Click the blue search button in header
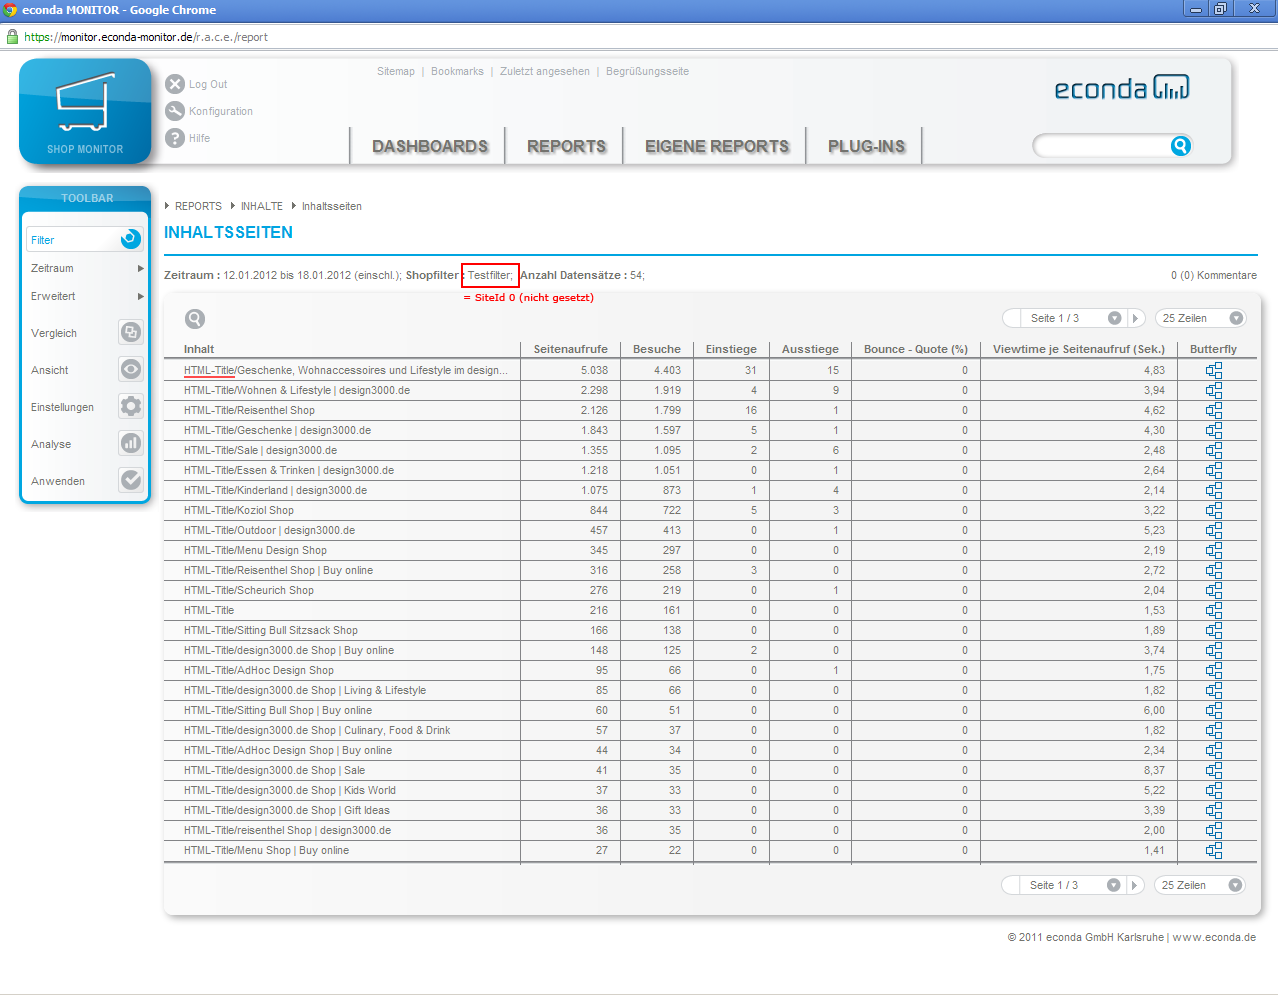 [1180, 146]
